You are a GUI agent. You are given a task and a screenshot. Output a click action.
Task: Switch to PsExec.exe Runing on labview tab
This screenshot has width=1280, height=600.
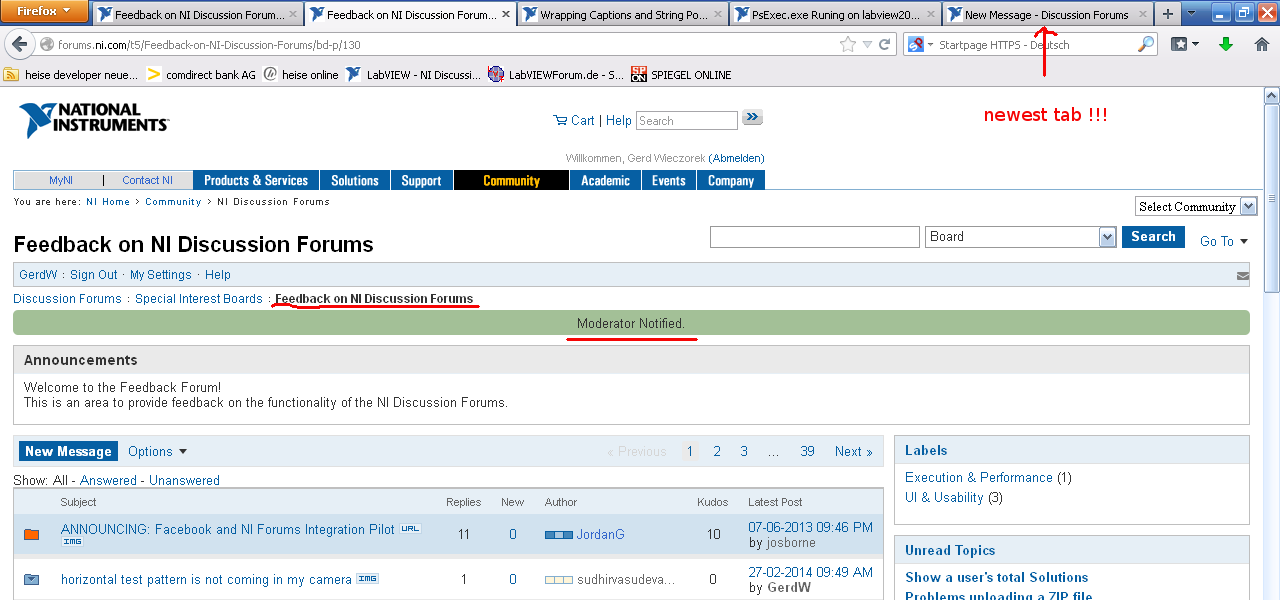coord(834,15)
